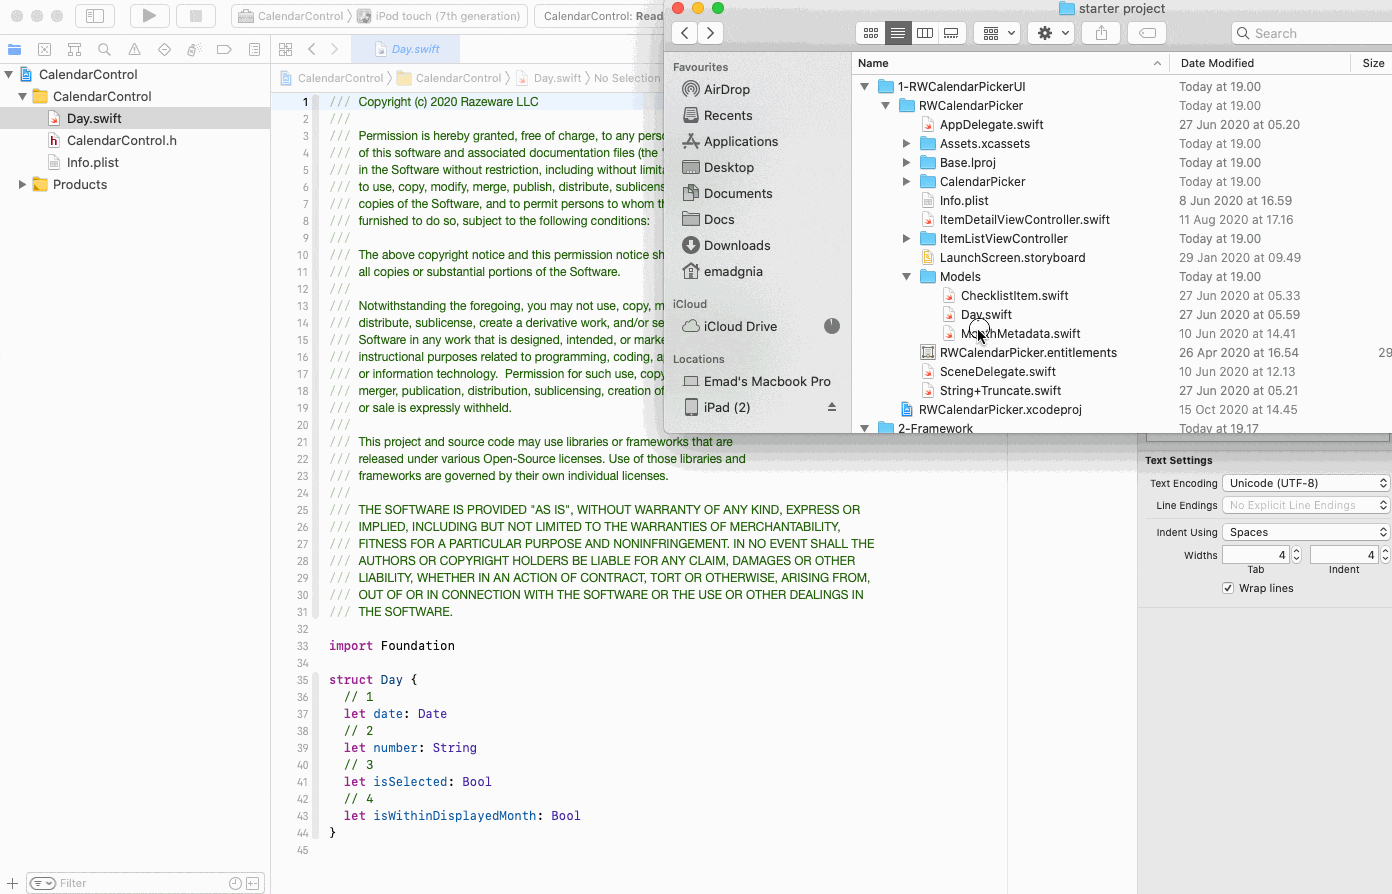Expand the Products group
The width and height of the screenshot is (1392, 894).
23,184
